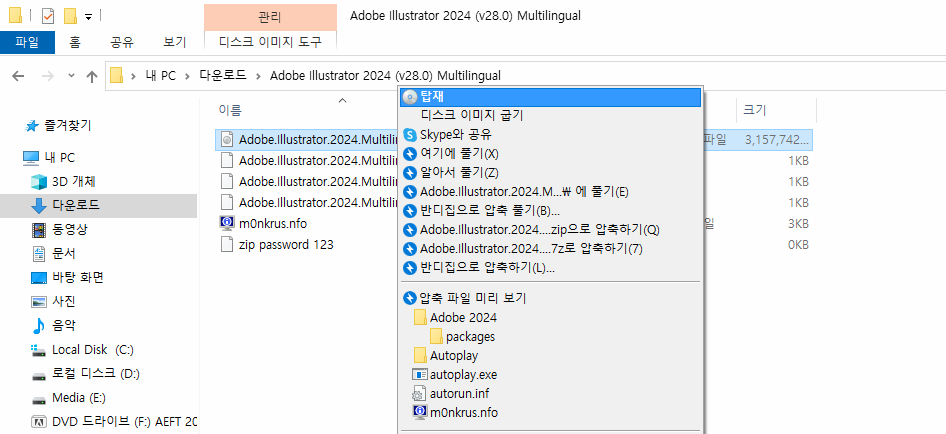Click the Adobe 2024 folder icon in the preview

tap(421, 318)
